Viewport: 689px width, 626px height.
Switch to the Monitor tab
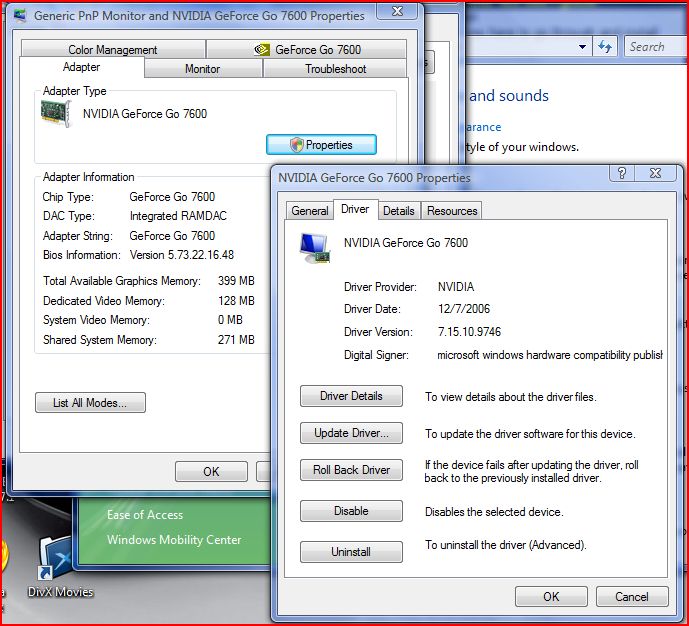click(203, 69)
